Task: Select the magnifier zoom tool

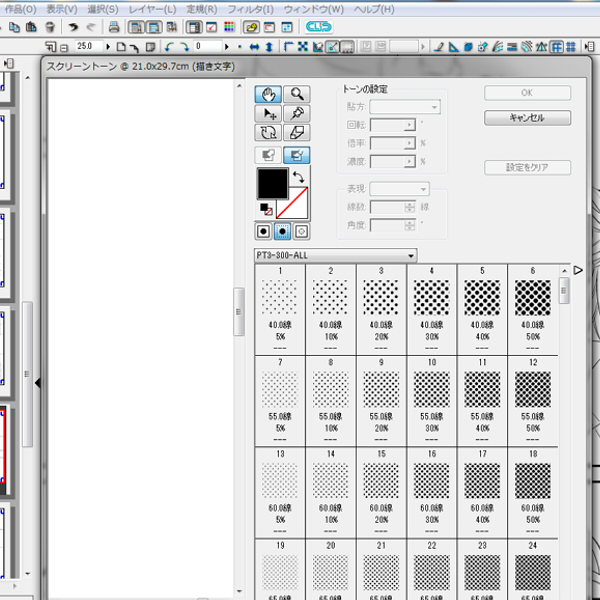Action: click(297, 94)
